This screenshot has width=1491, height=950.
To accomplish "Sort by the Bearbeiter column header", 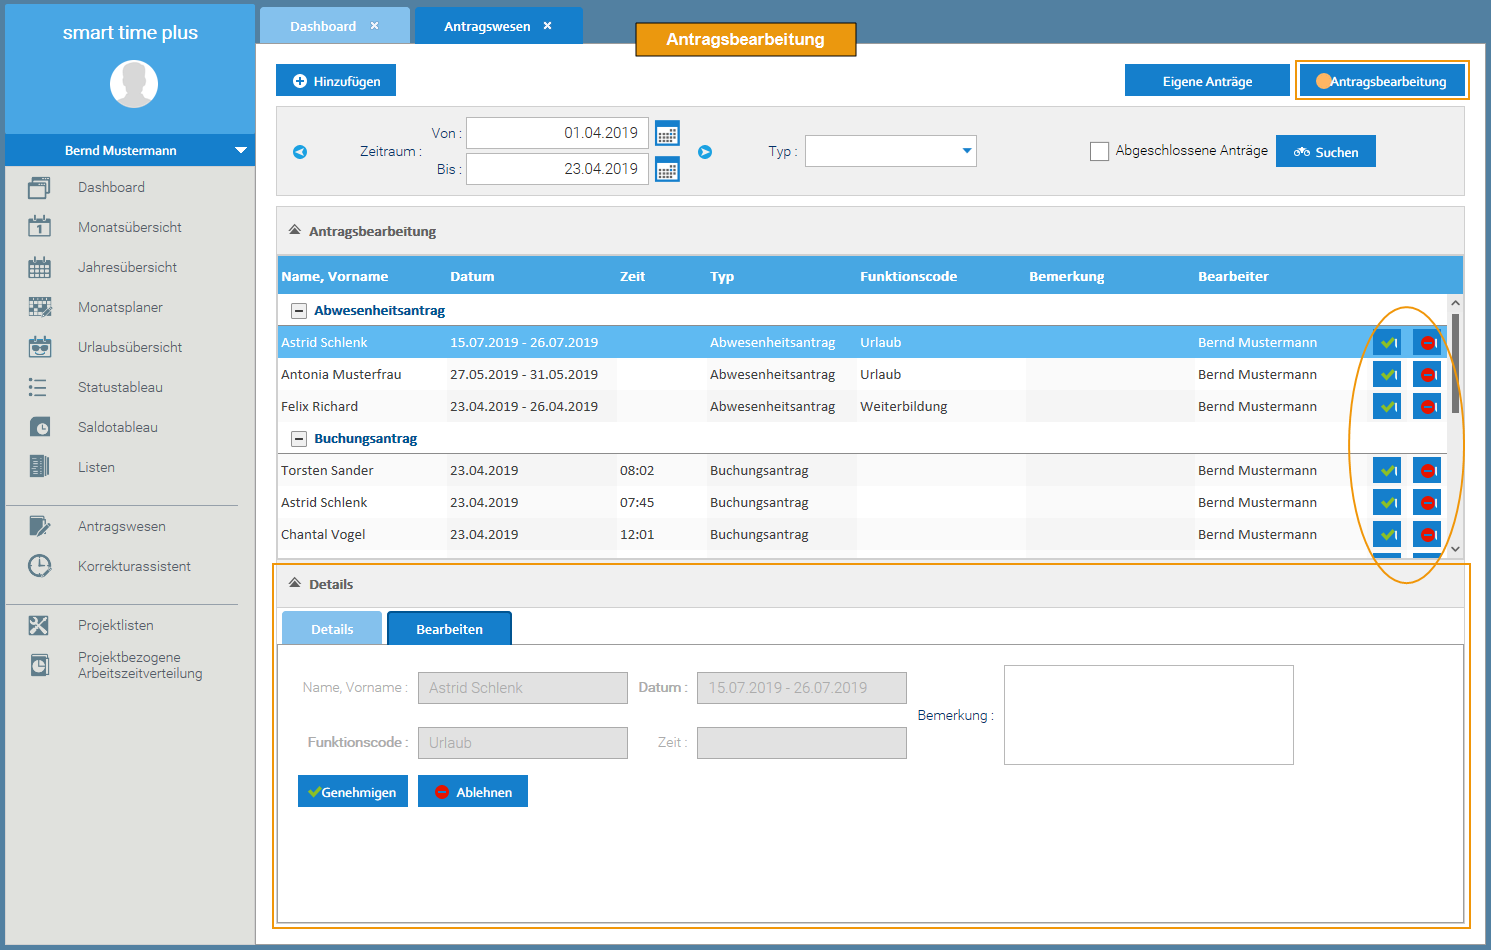I will (1233, 276).
